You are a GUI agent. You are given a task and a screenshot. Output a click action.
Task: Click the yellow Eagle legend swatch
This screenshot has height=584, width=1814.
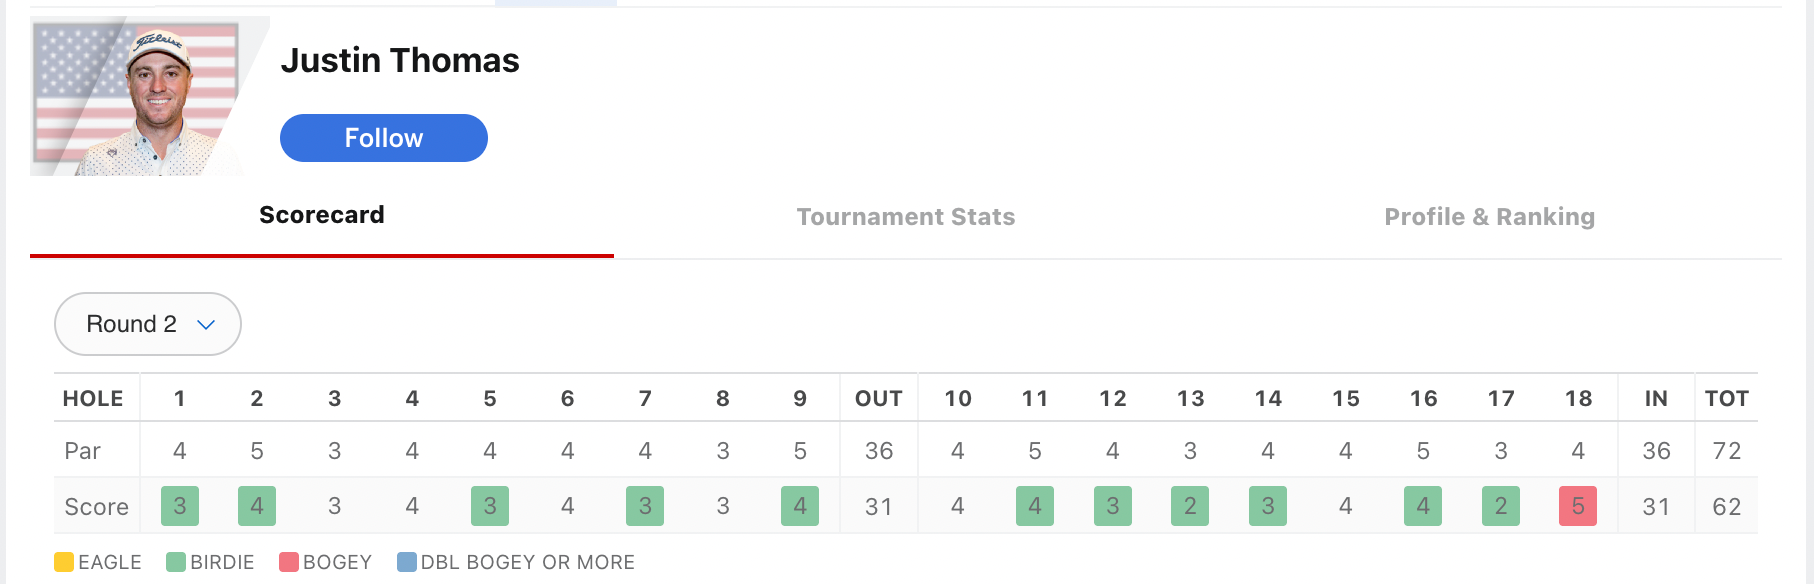coord(64,562)
